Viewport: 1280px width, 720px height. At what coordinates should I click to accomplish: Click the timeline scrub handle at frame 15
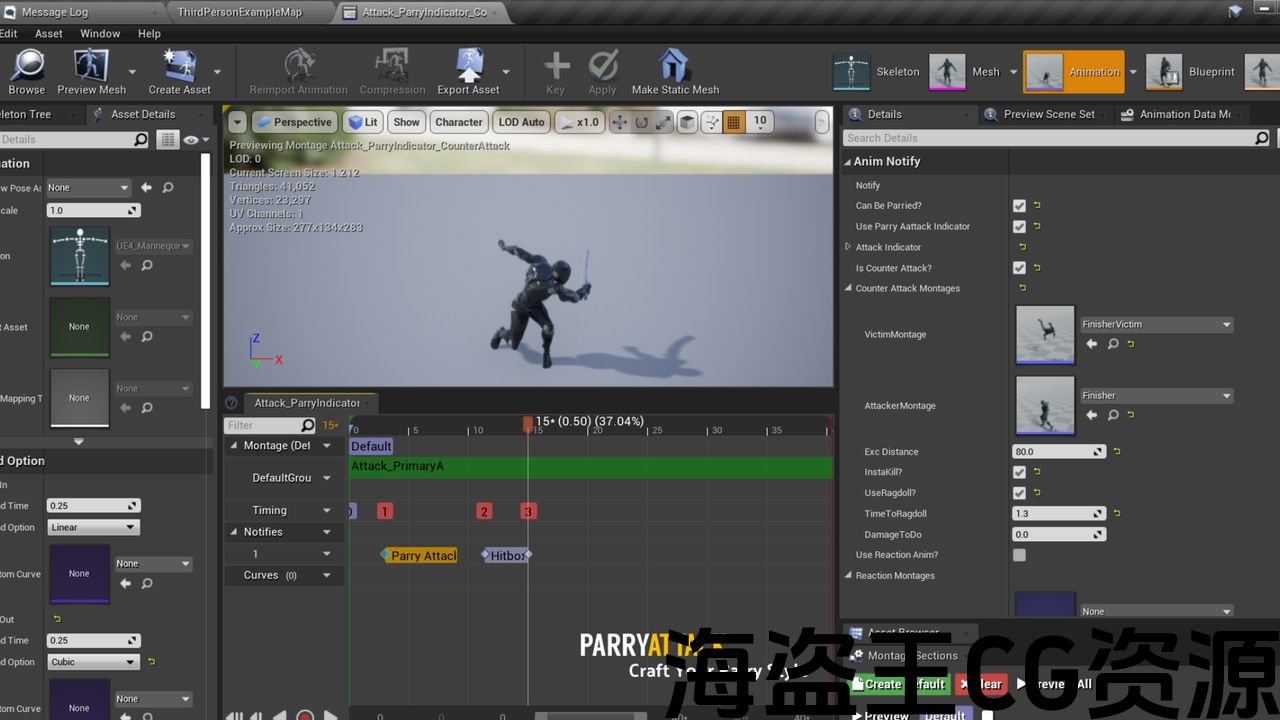[x=528, y=424]
